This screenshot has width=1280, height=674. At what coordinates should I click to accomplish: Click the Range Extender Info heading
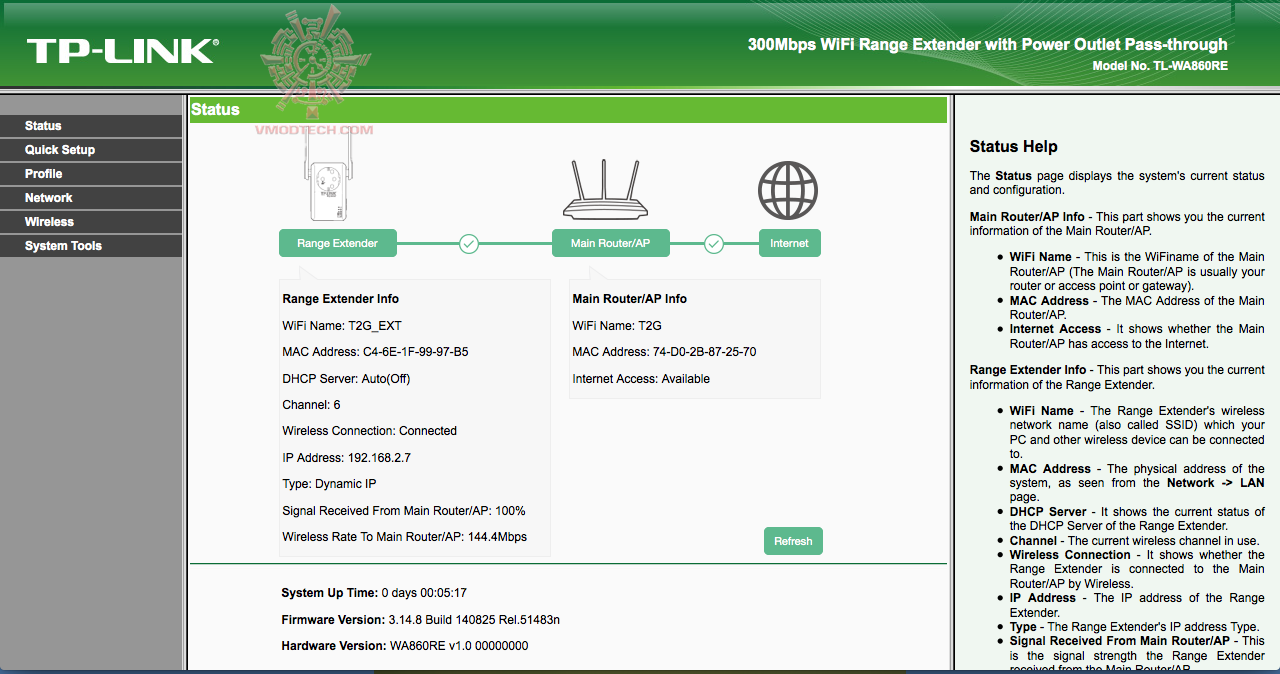[x=341, y=299]
